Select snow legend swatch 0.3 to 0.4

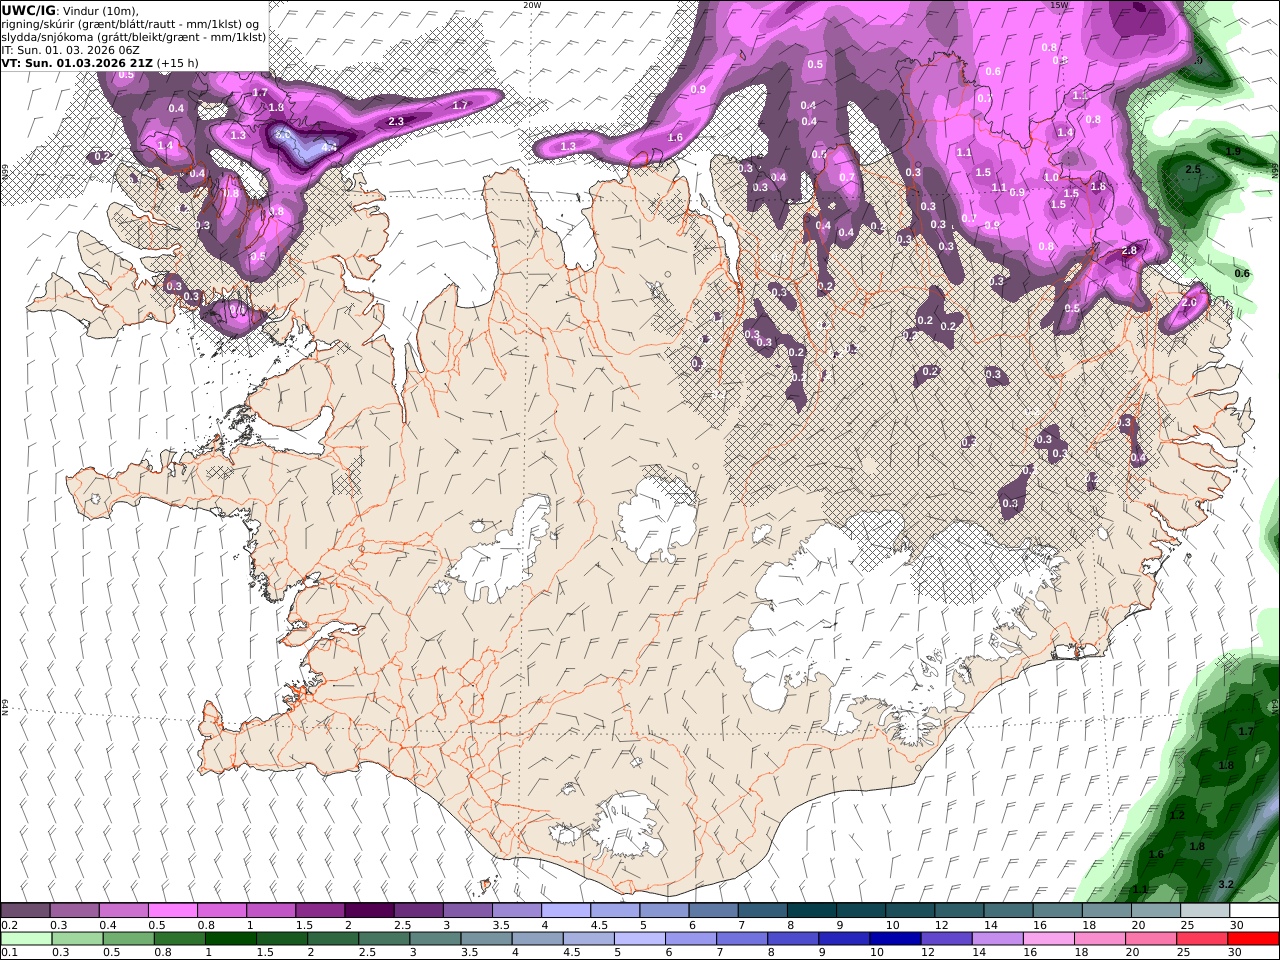[74, 911]
